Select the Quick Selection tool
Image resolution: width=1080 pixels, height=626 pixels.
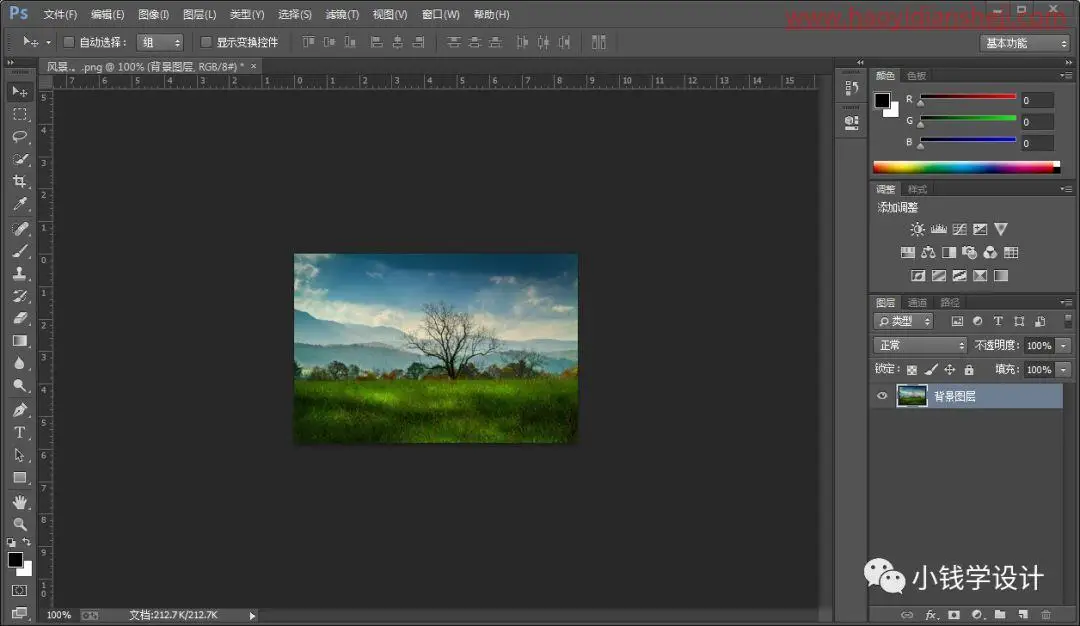click(20, 159)
